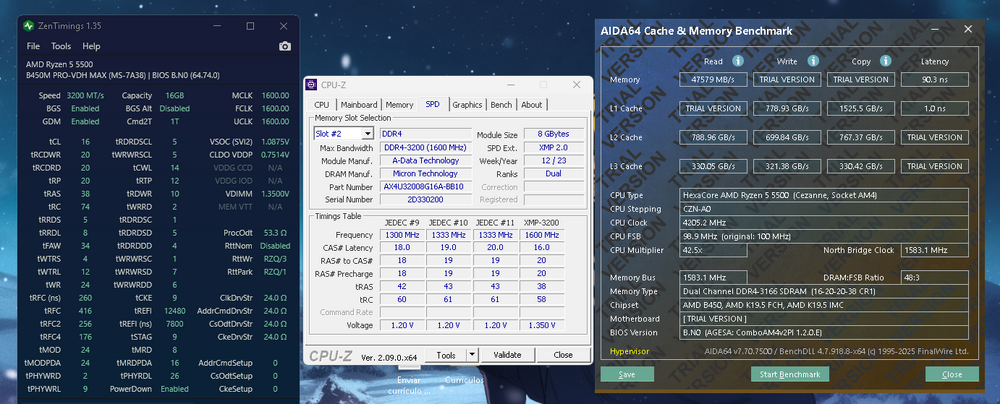Viewport: 1000px width, 404px height.
Task: Click the CPU-Z logo icon in title bar
Action: pyautogui.click(x=314, y=86)
